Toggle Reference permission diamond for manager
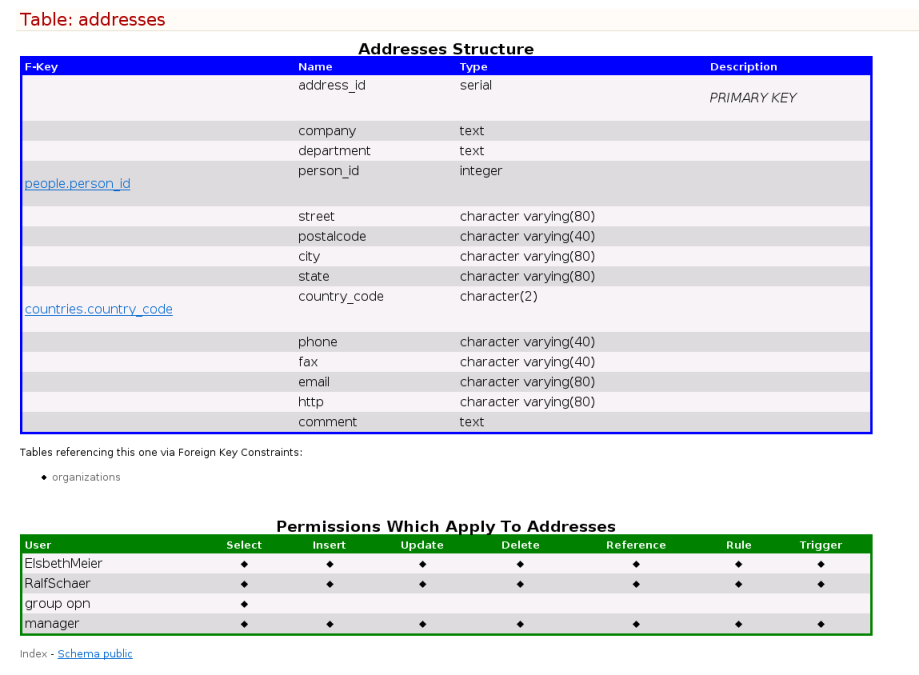 coord(636,623)
